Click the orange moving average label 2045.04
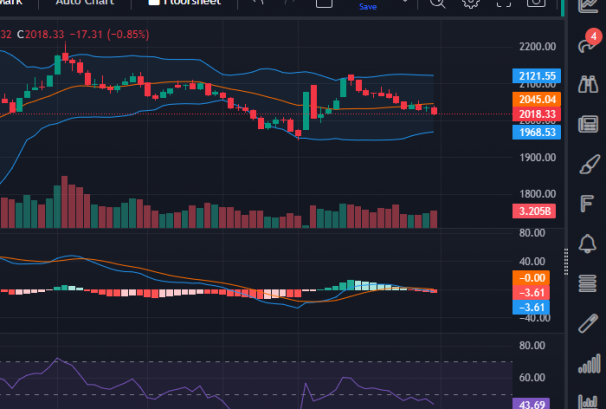Viewport: 606px width, 409px height. pyautogui.click(x=536, y=99)
